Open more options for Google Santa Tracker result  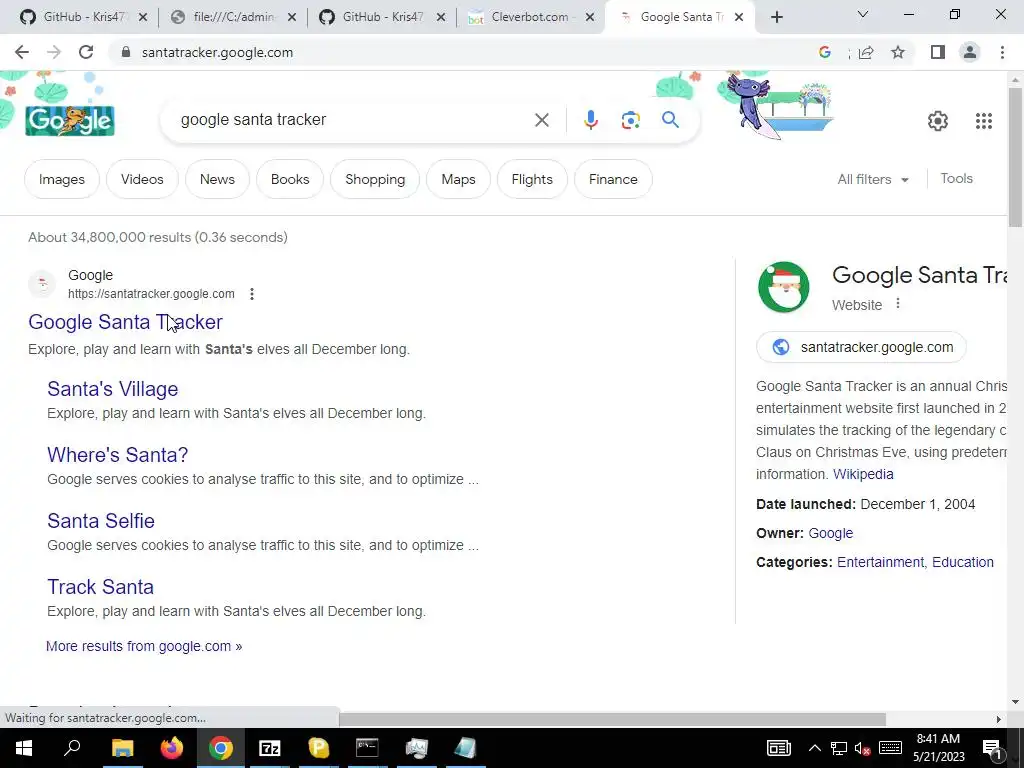pyautogui.click(x=252, y=294)
